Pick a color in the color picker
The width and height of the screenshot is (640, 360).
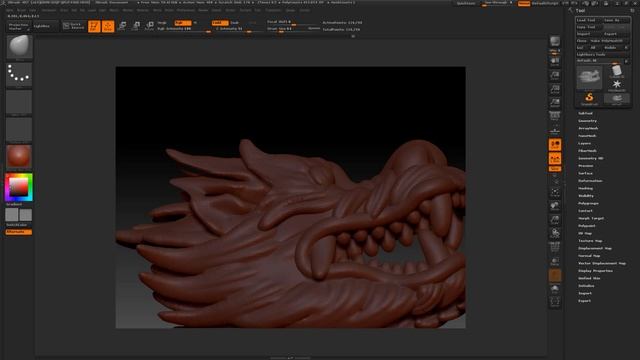click(19, 187)
